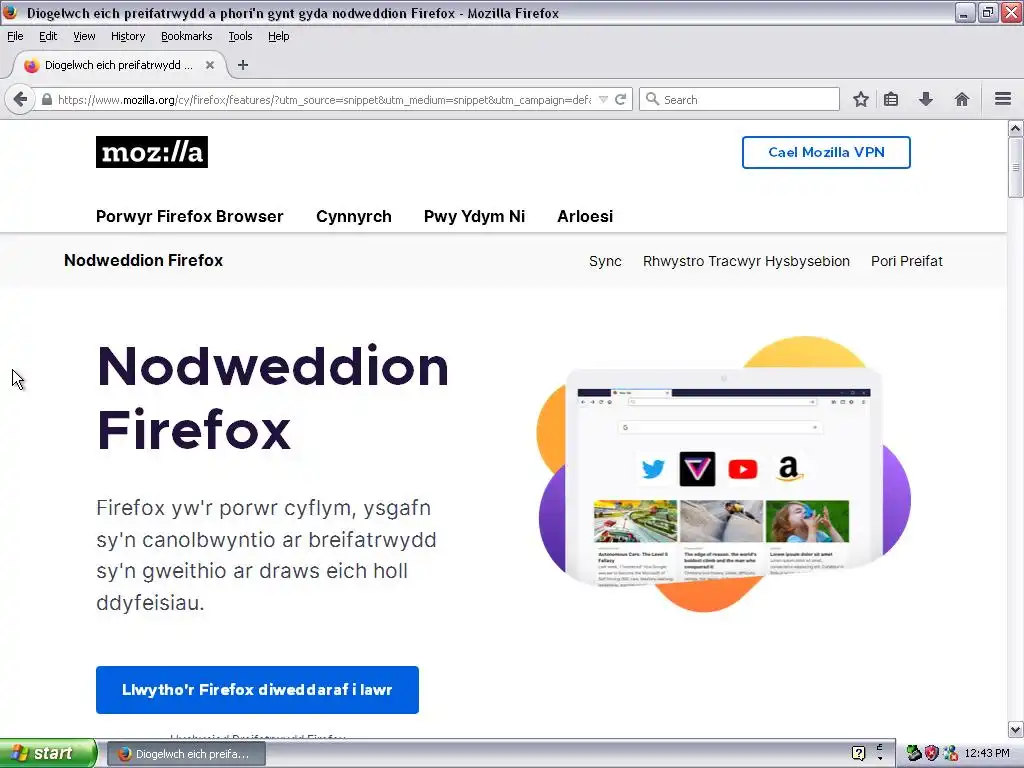1024x768 pixels.
Task: Open the Windows start button
Action: (x=48, y=754)
